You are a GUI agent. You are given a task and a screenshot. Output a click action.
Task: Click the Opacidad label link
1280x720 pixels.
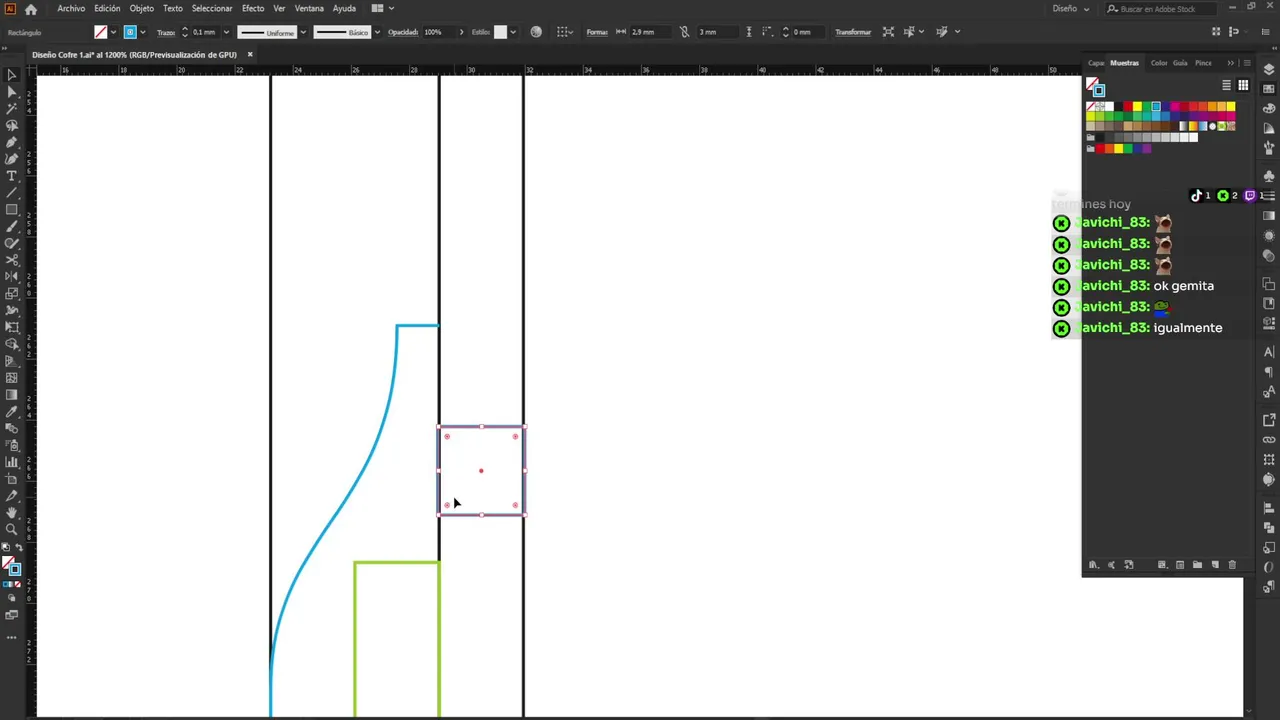[x=403, y=32]
